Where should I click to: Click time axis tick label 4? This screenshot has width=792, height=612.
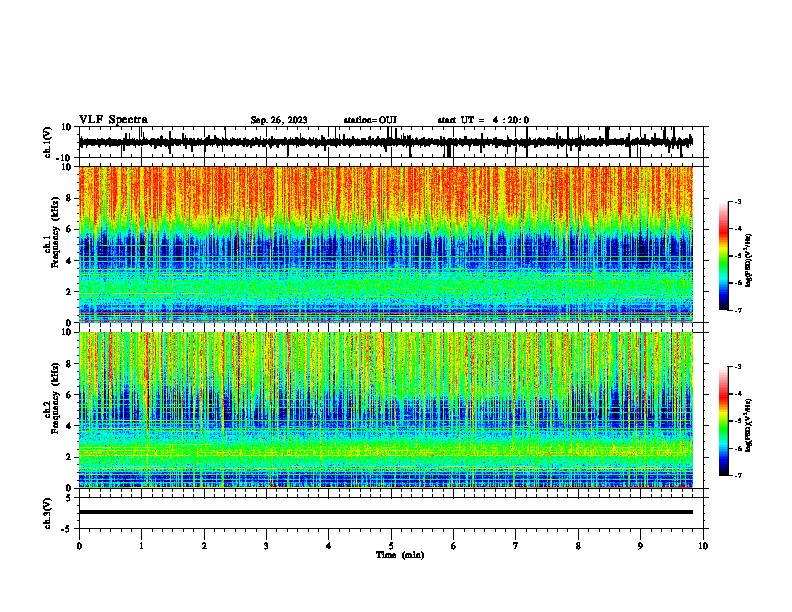(329, 546)
